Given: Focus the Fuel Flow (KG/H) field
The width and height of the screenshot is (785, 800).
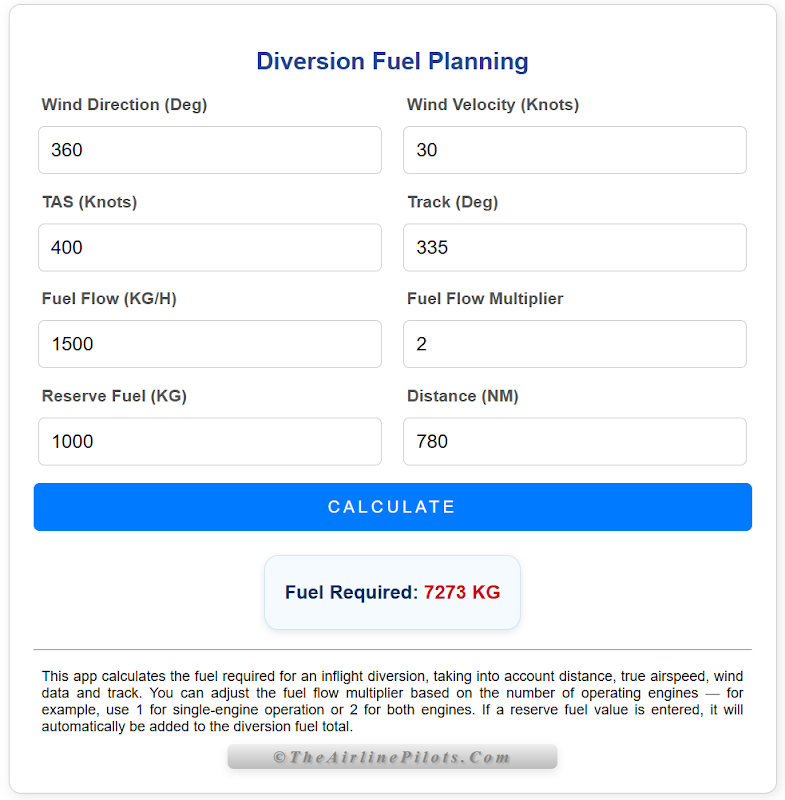Looking at the screenshot, I should pyautogui.click(x=210, y=344).
